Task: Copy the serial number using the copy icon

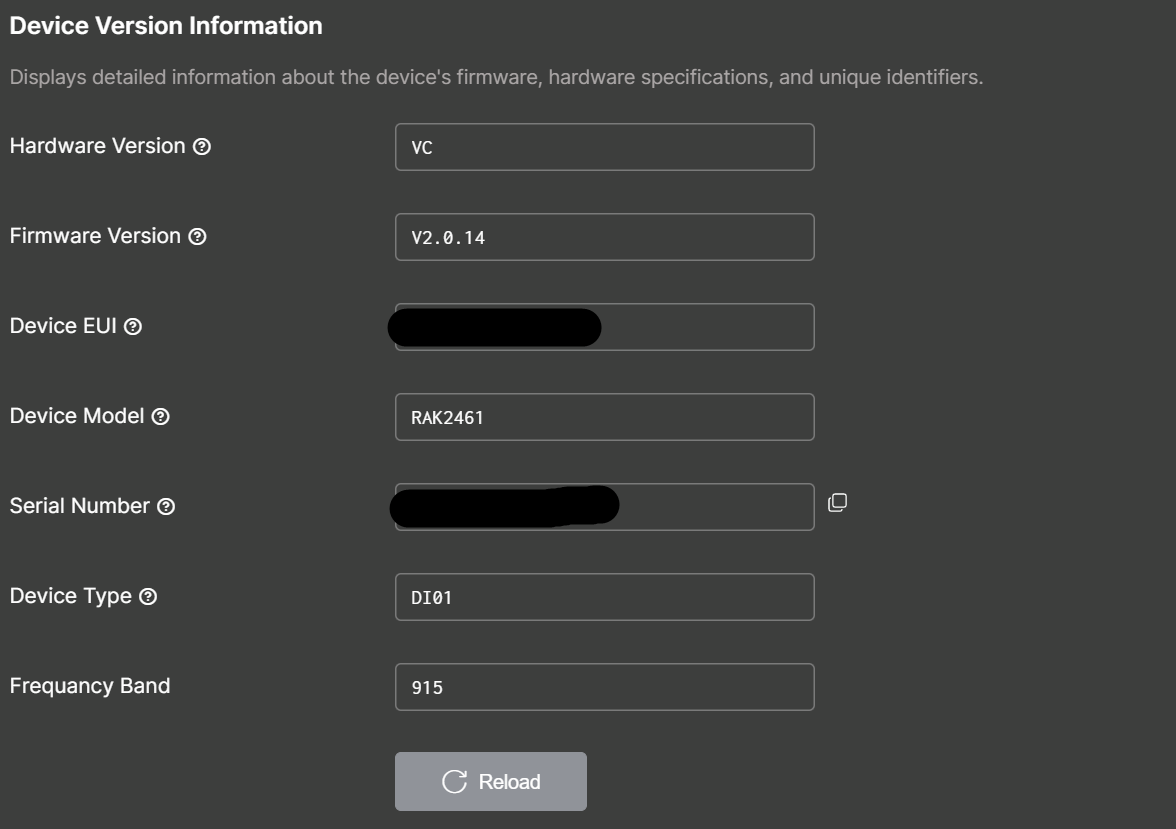Action: pyautogui.click(x=837, y=503)
